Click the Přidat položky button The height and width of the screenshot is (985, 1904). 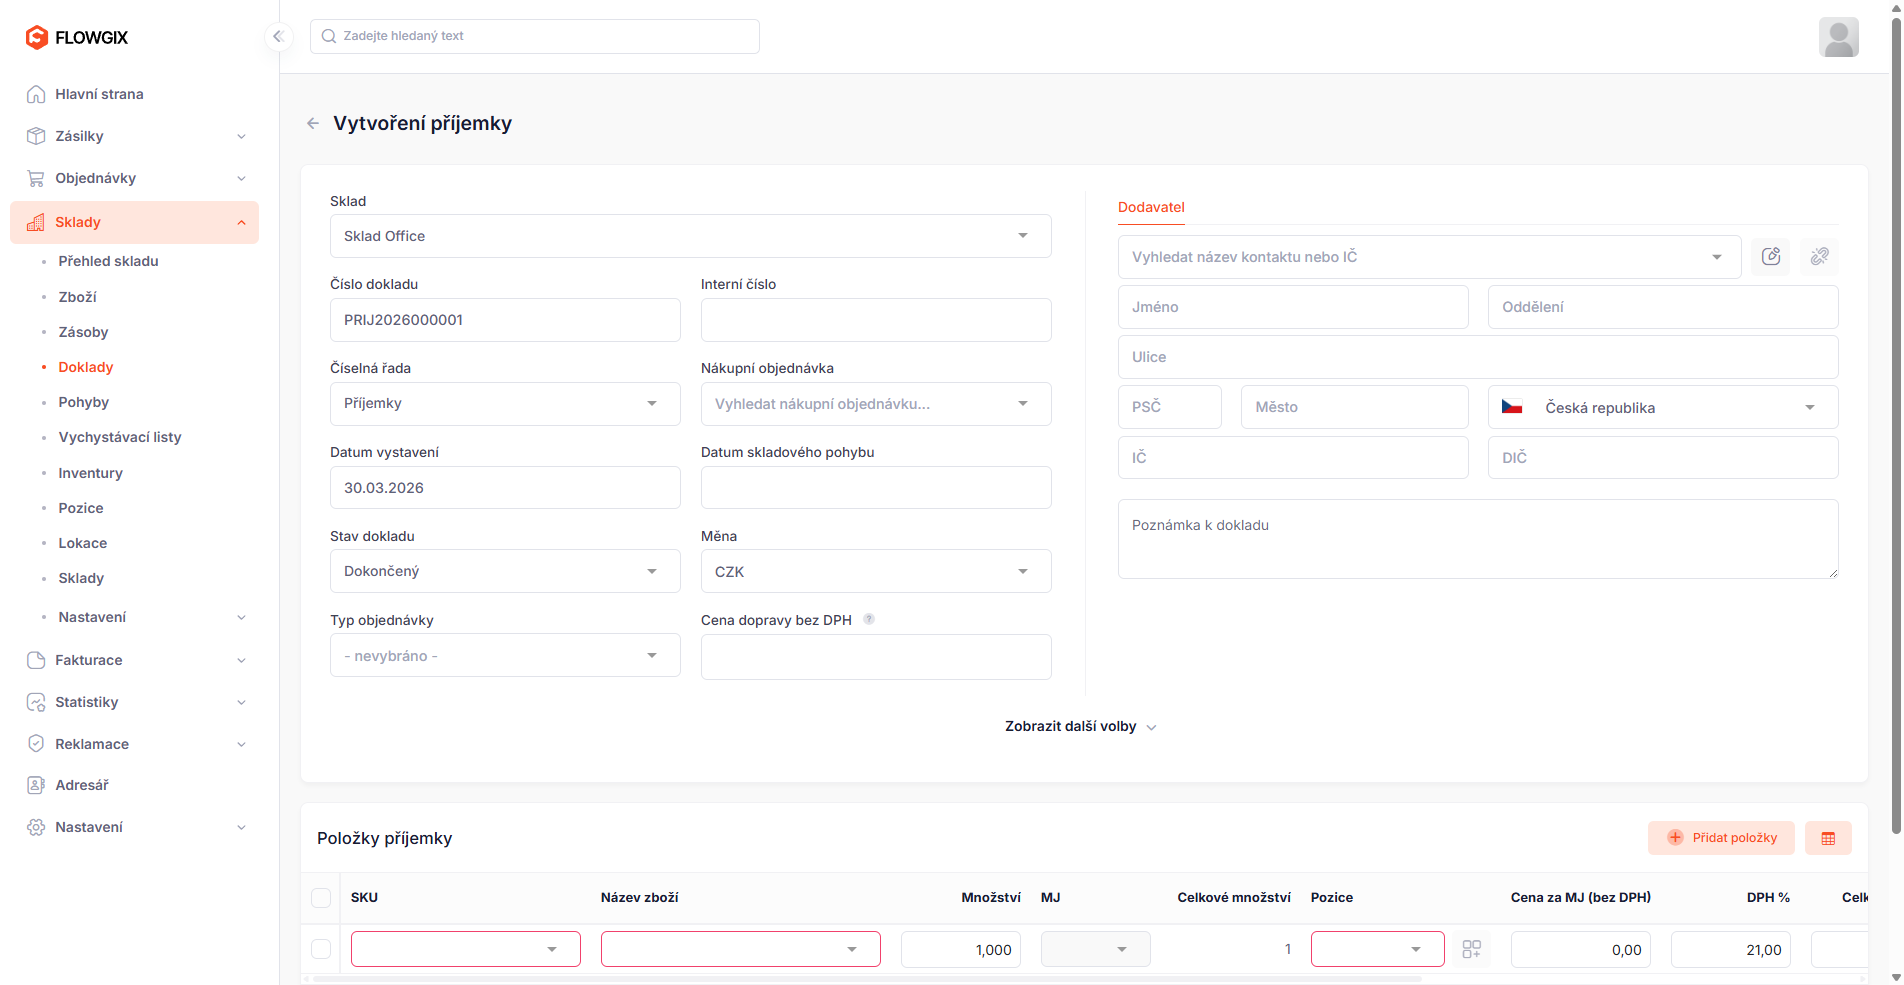[x=1721, y=838]
